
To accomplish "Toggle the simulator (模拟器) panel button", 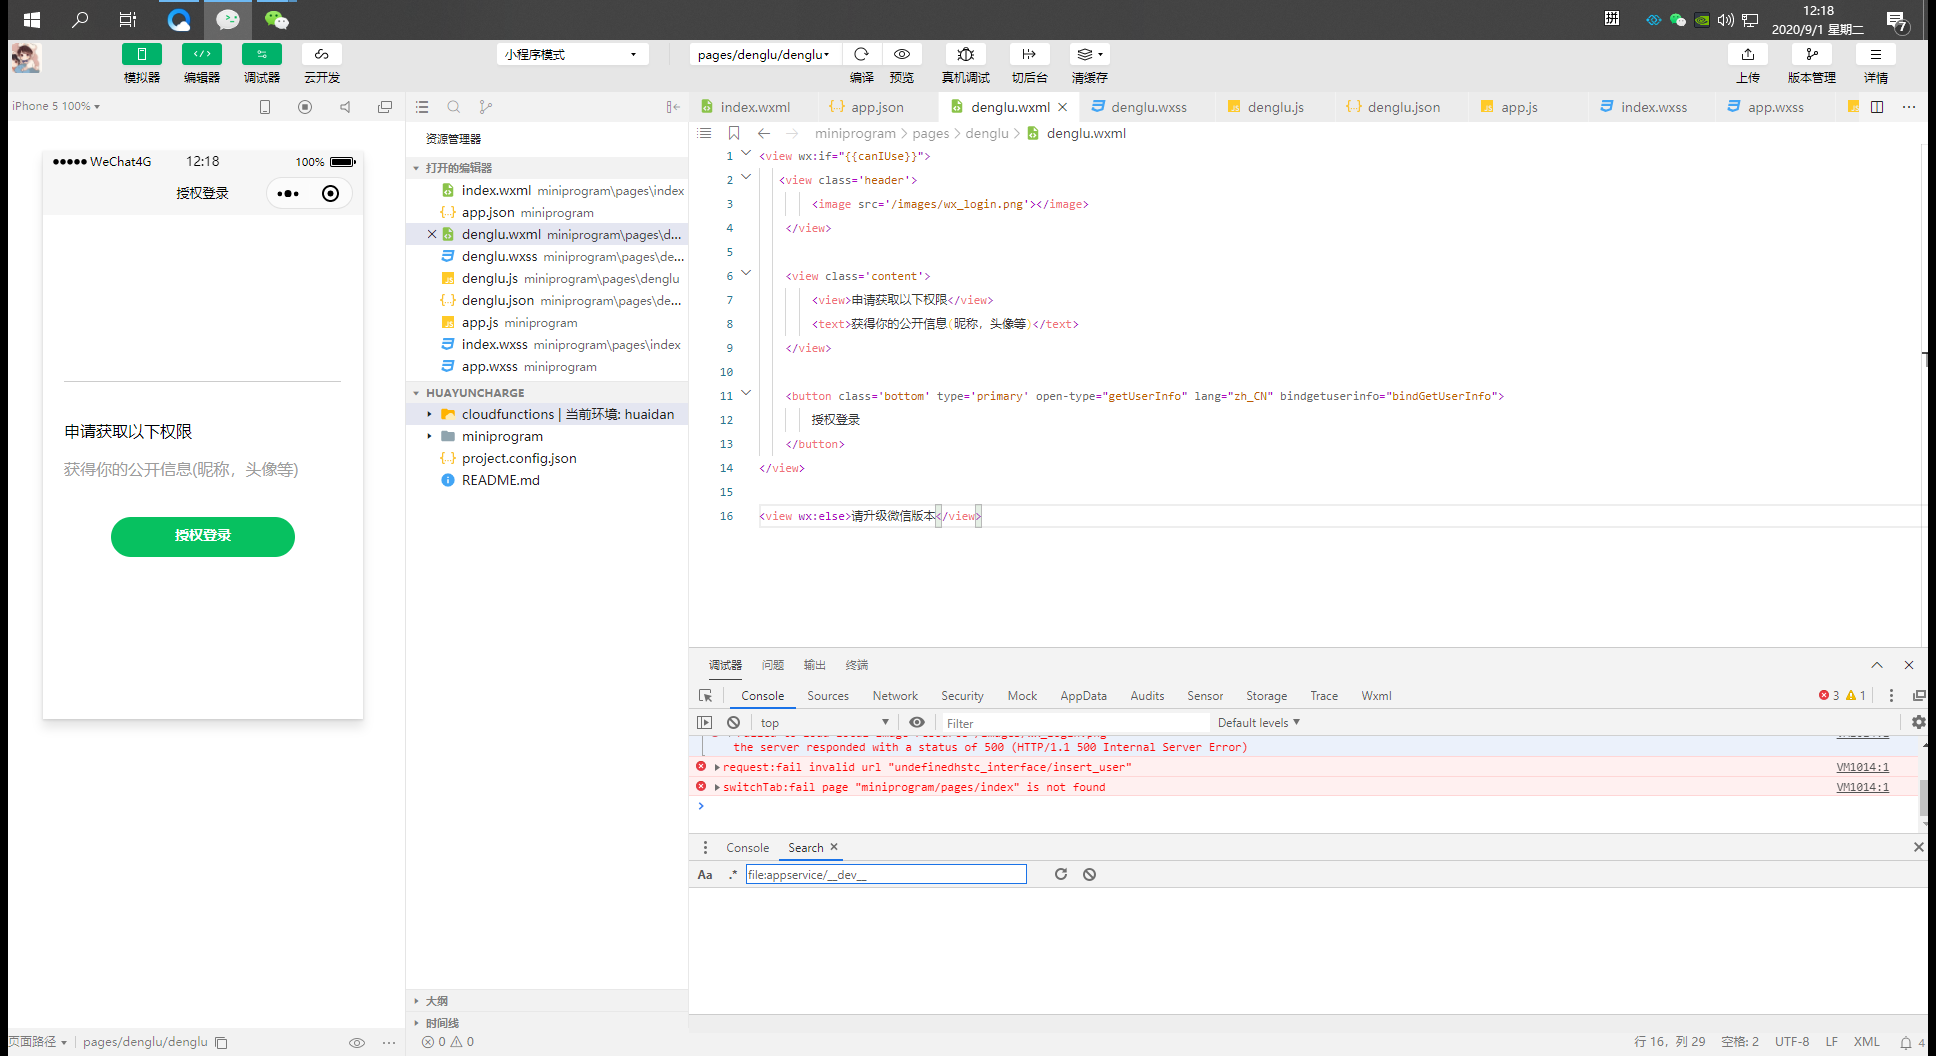I will 142,54.
